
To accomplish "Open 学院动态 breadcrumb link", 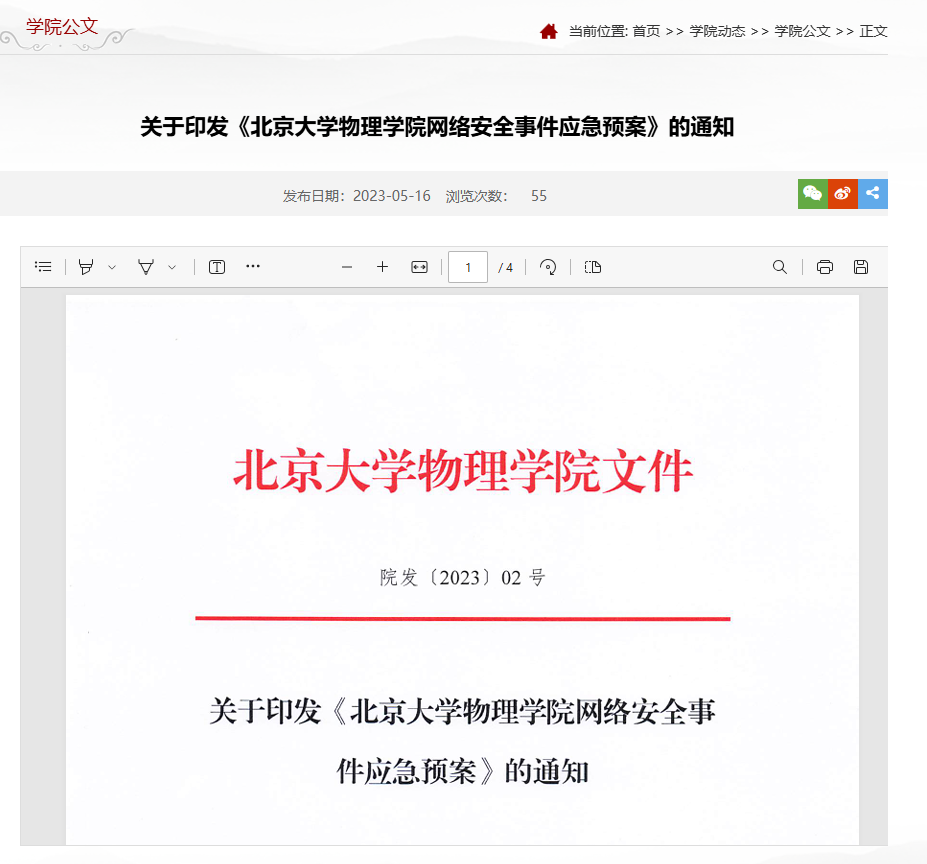I will pos(717,31).
